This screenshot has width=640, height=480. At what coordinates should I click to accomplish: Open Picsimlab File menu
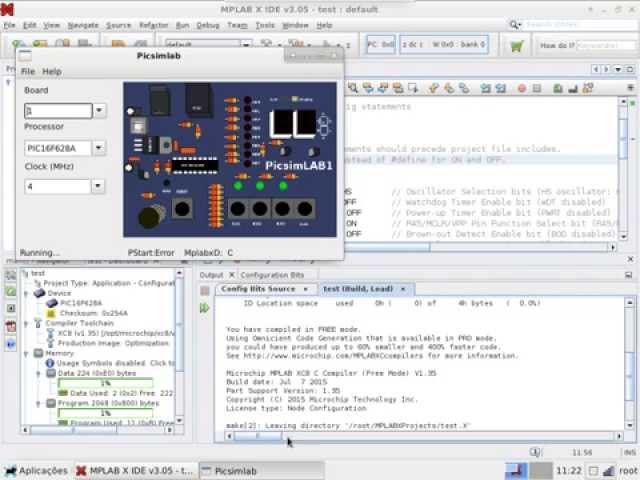[28, 71]
